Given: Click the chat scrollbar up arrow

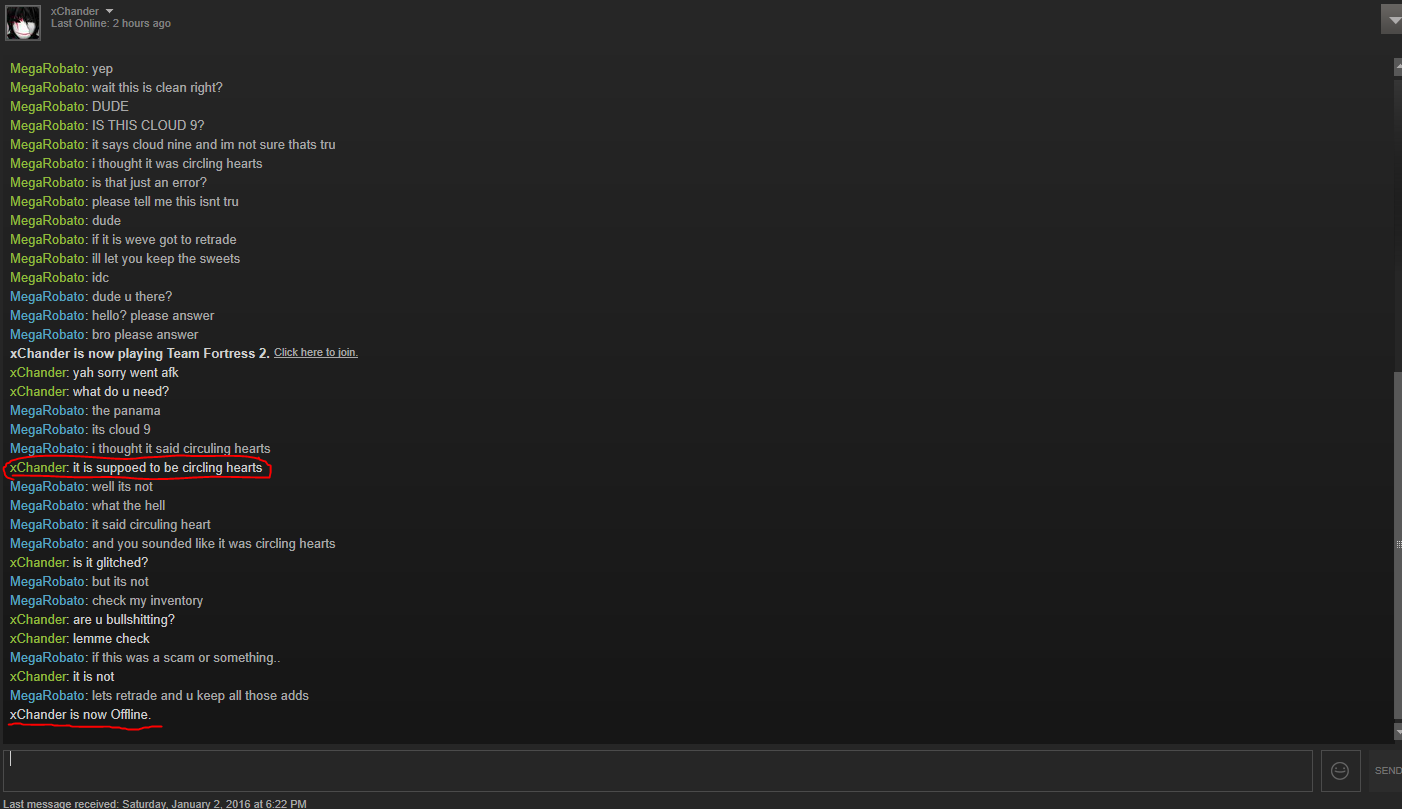Looking at the screenshot, I should 1397,67.
